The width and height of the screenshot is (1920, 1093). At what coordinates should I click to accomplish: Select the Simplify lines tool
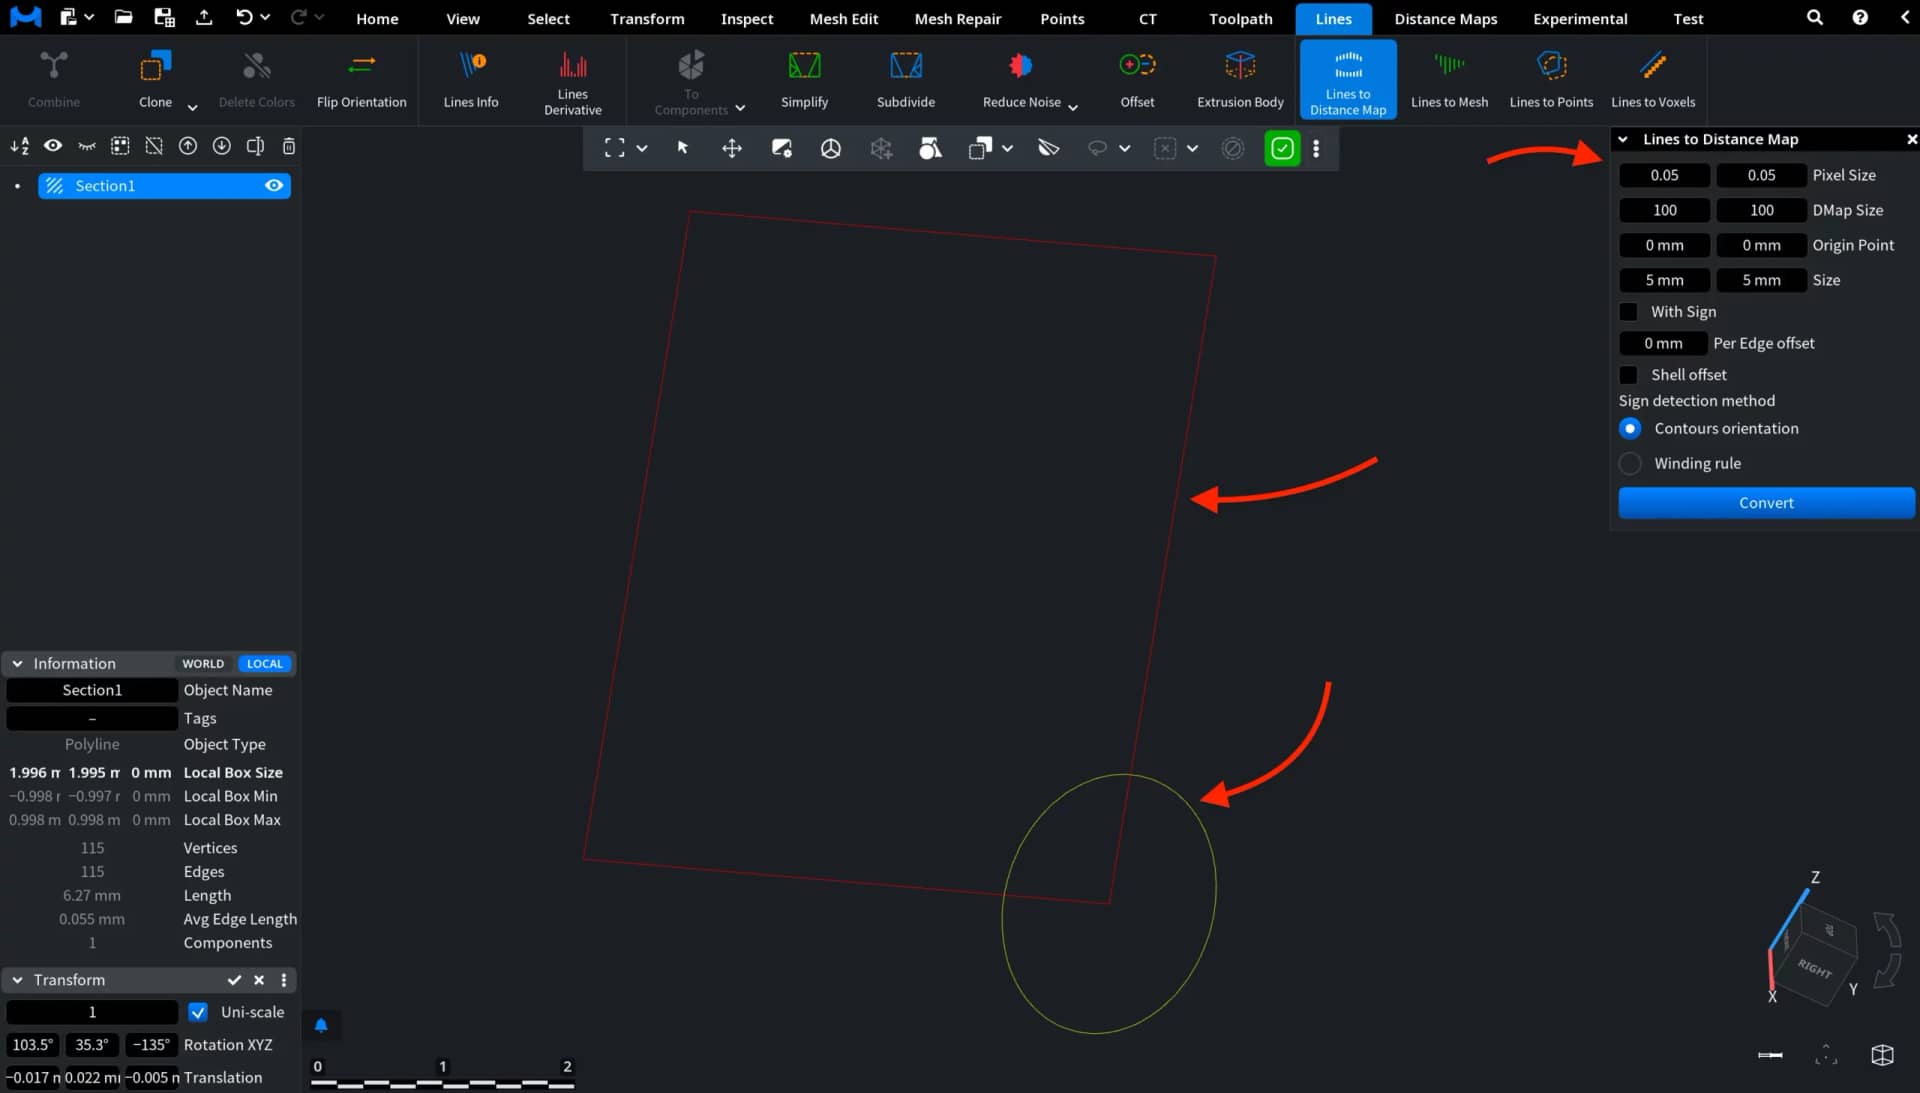pyautogui.click(x=804, y=80)
